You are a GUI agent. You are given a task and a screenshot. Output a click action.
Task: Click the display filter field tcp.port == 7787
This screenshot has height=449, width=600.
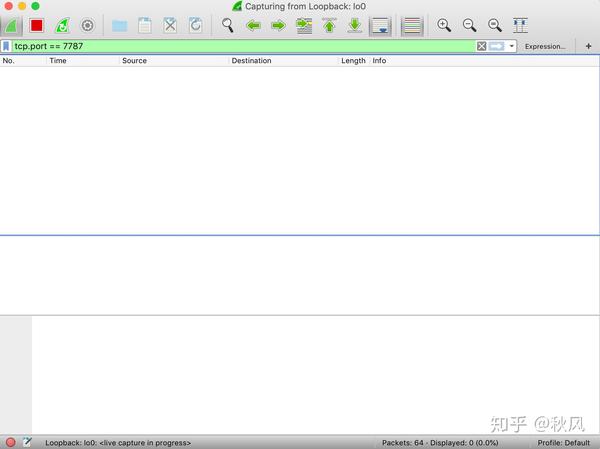tap(243, 46)
